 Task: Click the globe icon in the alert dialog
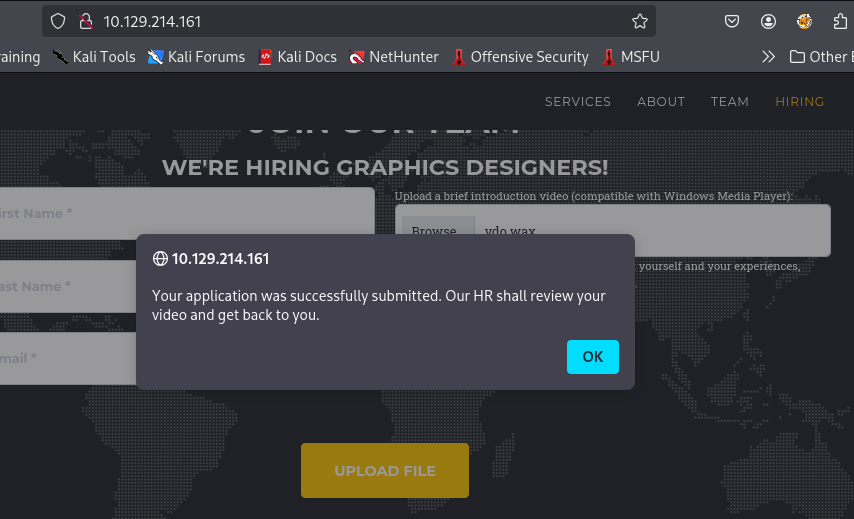(160, 259)
